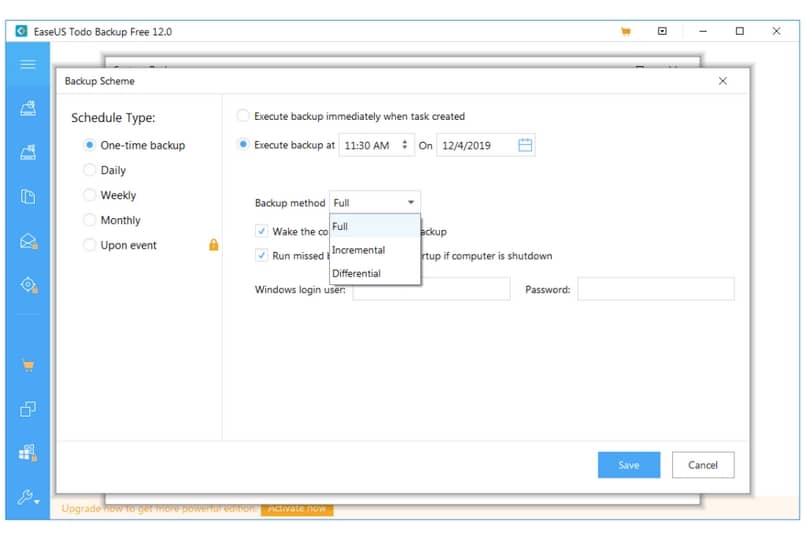Open the Tools wrench icon

coord(28,497)
